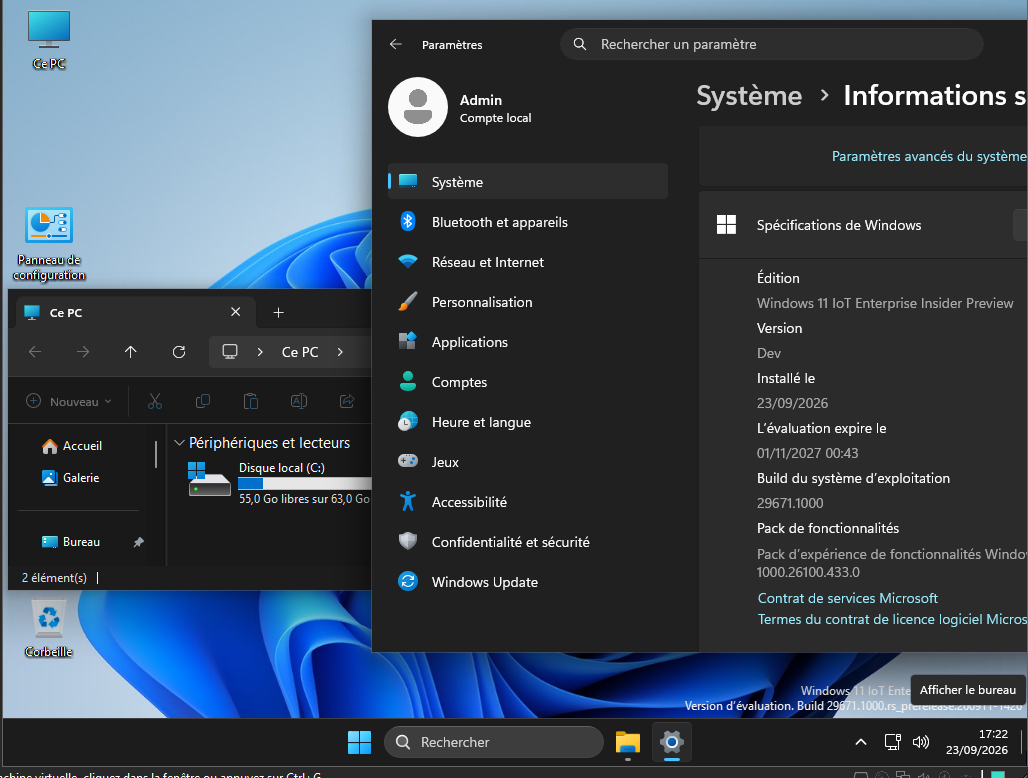Click the Windows logo in Spécifications section
The image size is (1028, 778).
(x=726, y=225)
